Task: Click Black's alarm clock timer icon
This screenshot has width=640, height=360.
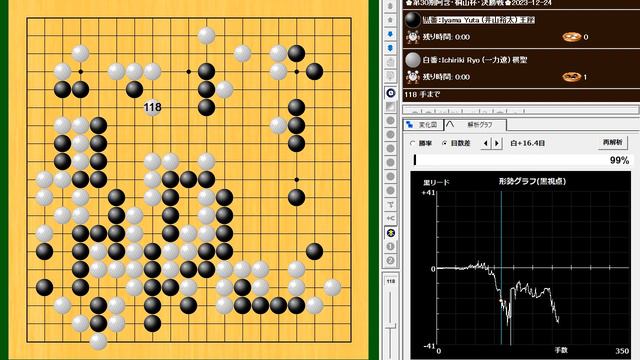Action: point(413,37)
